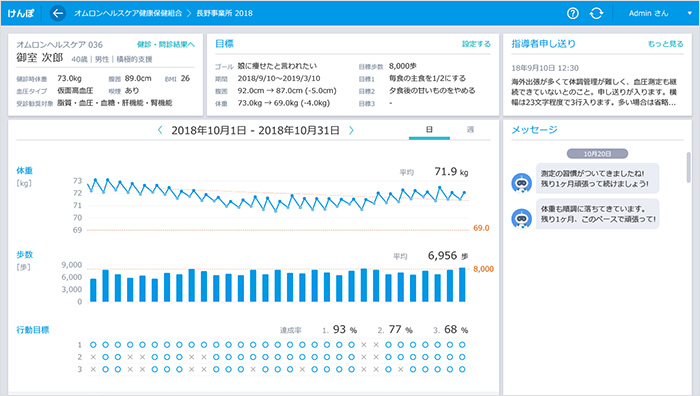Viewport: 700px width, 396px height.
Task: Click the 10月20日 date badge
Action: pyautogui.click(x=597, y=154)
